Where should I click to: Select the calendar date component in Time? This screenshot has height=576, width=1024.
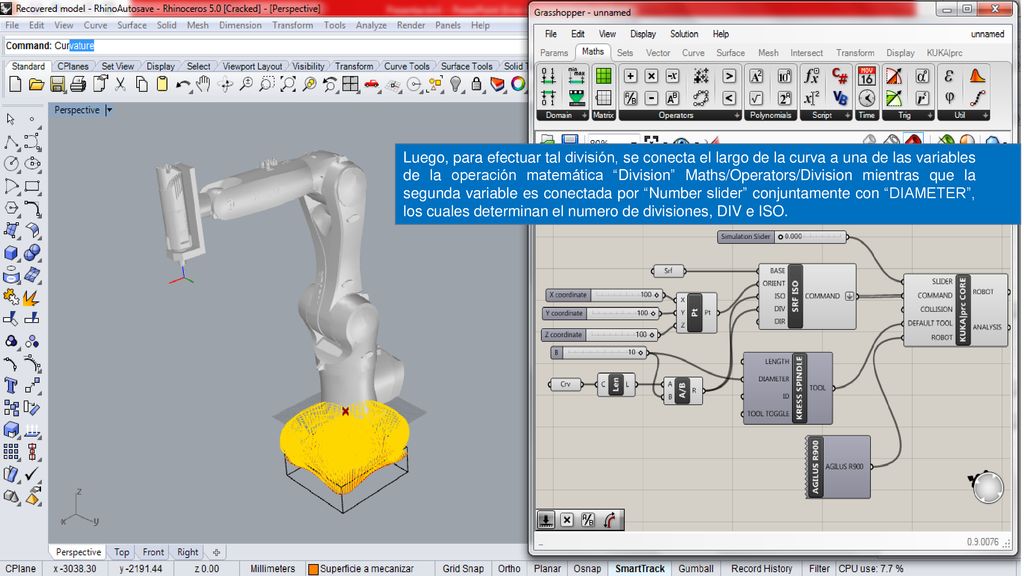(x=867, y=76)
